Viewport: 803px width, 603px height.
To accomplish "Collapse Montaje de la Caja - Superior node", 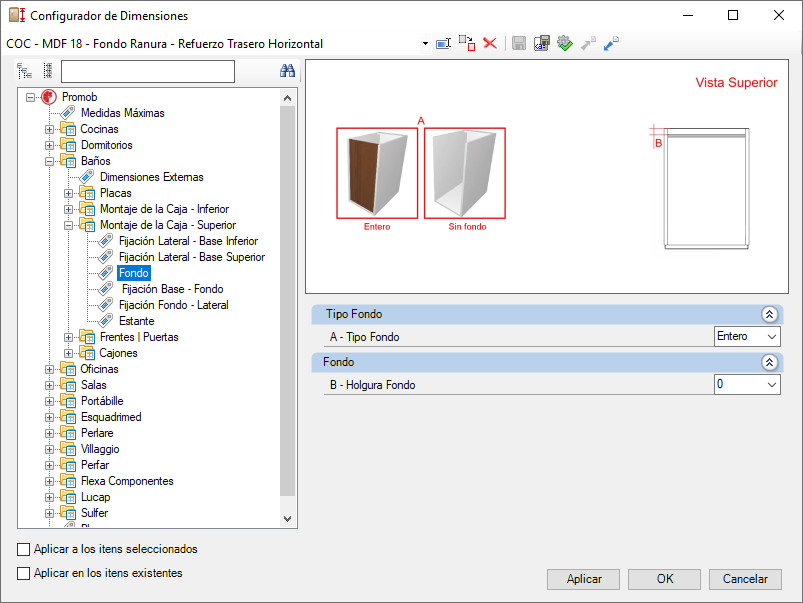I will click(68, 225).
